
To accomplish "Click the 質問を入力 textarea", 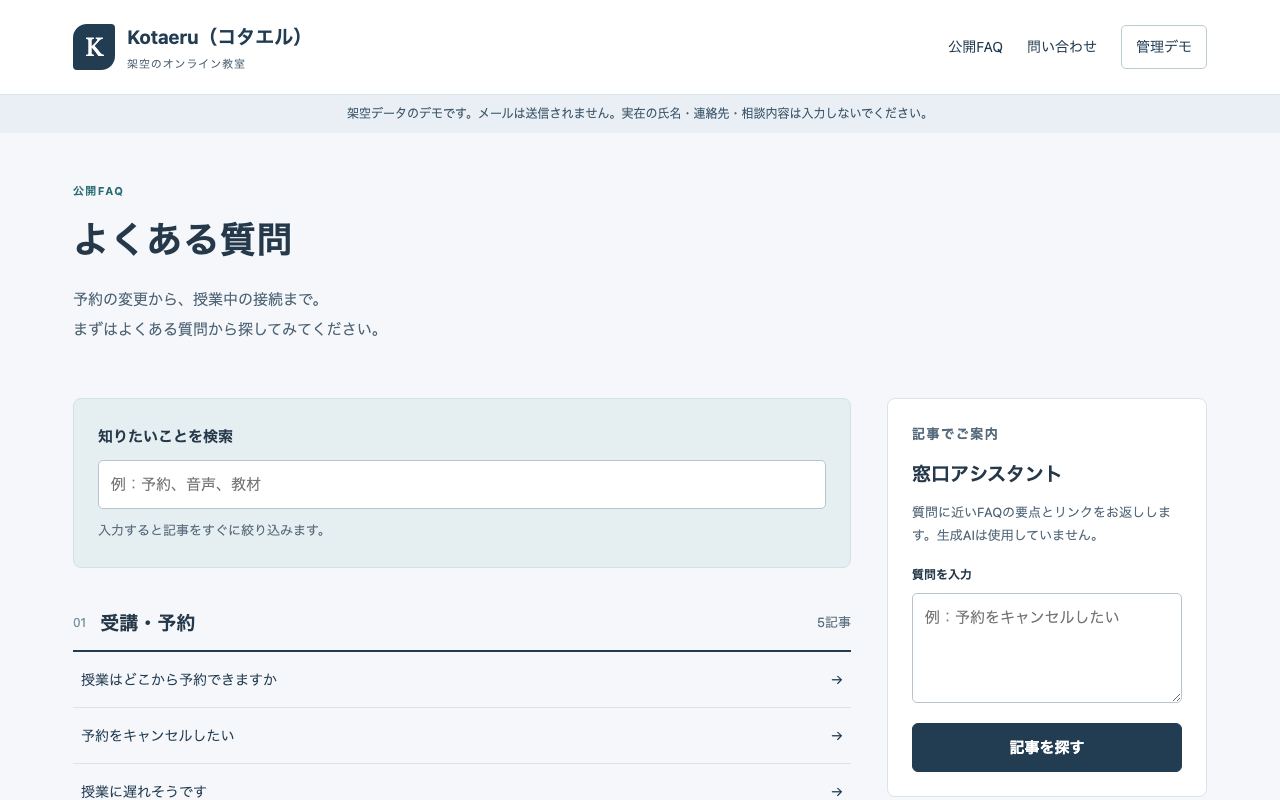I will click(1047, 648).
